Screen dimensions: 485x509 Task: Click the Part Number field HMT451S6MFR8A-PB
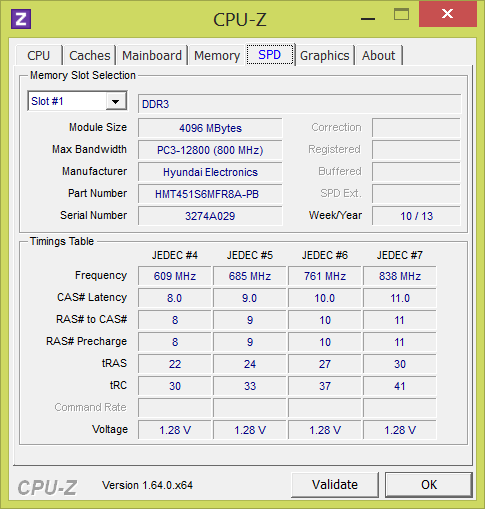coord(210,194)
